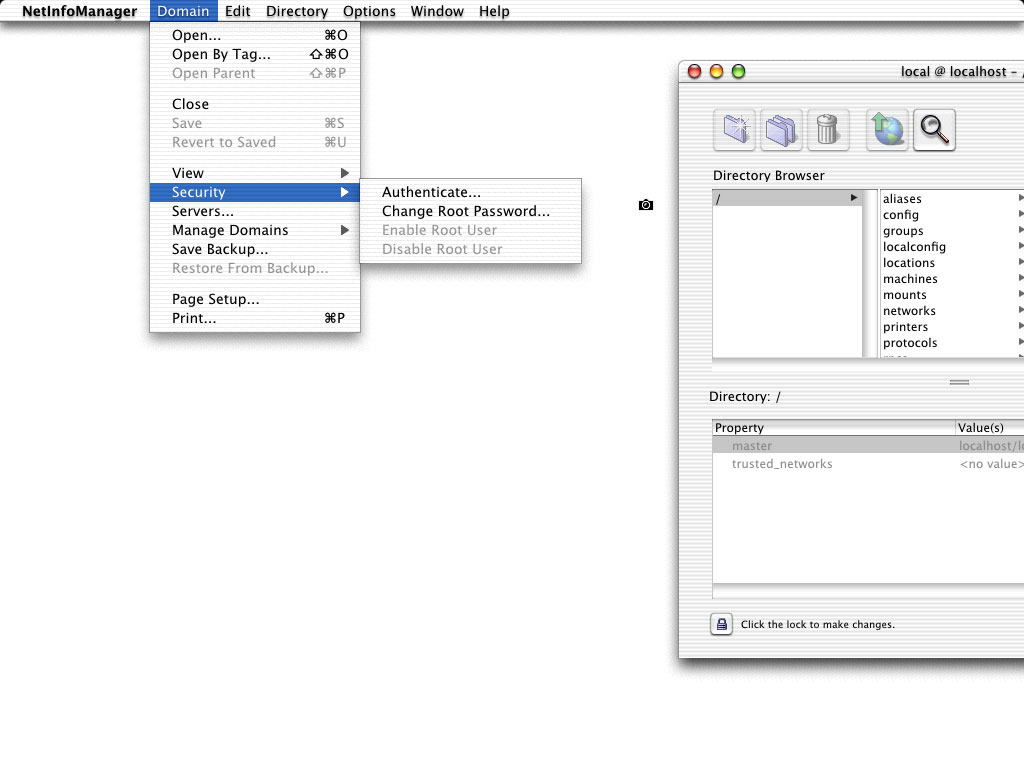
Task: Select aliases directory in browser
Action: [952, 199]
